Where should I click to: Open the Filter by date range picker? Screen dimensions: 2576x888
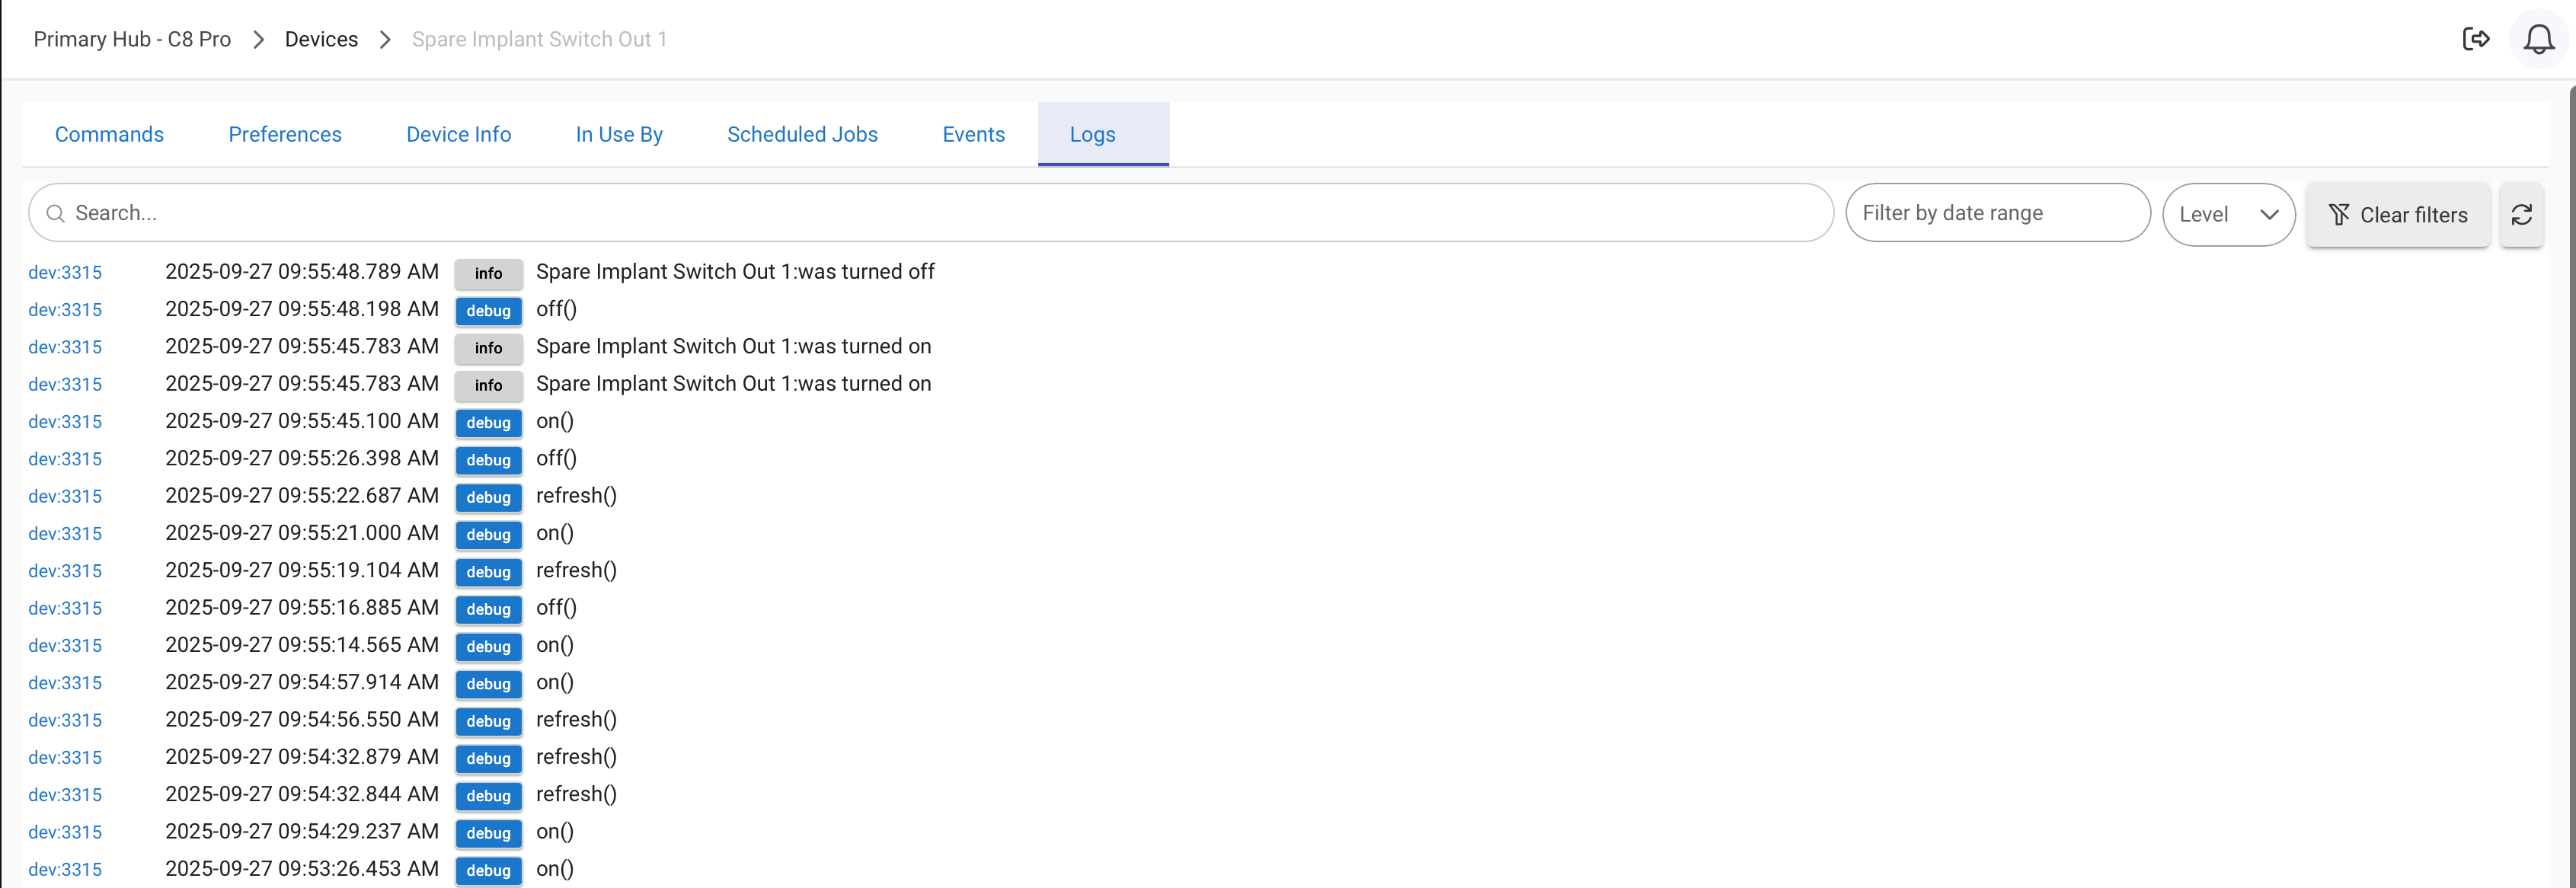(1996, 213)
